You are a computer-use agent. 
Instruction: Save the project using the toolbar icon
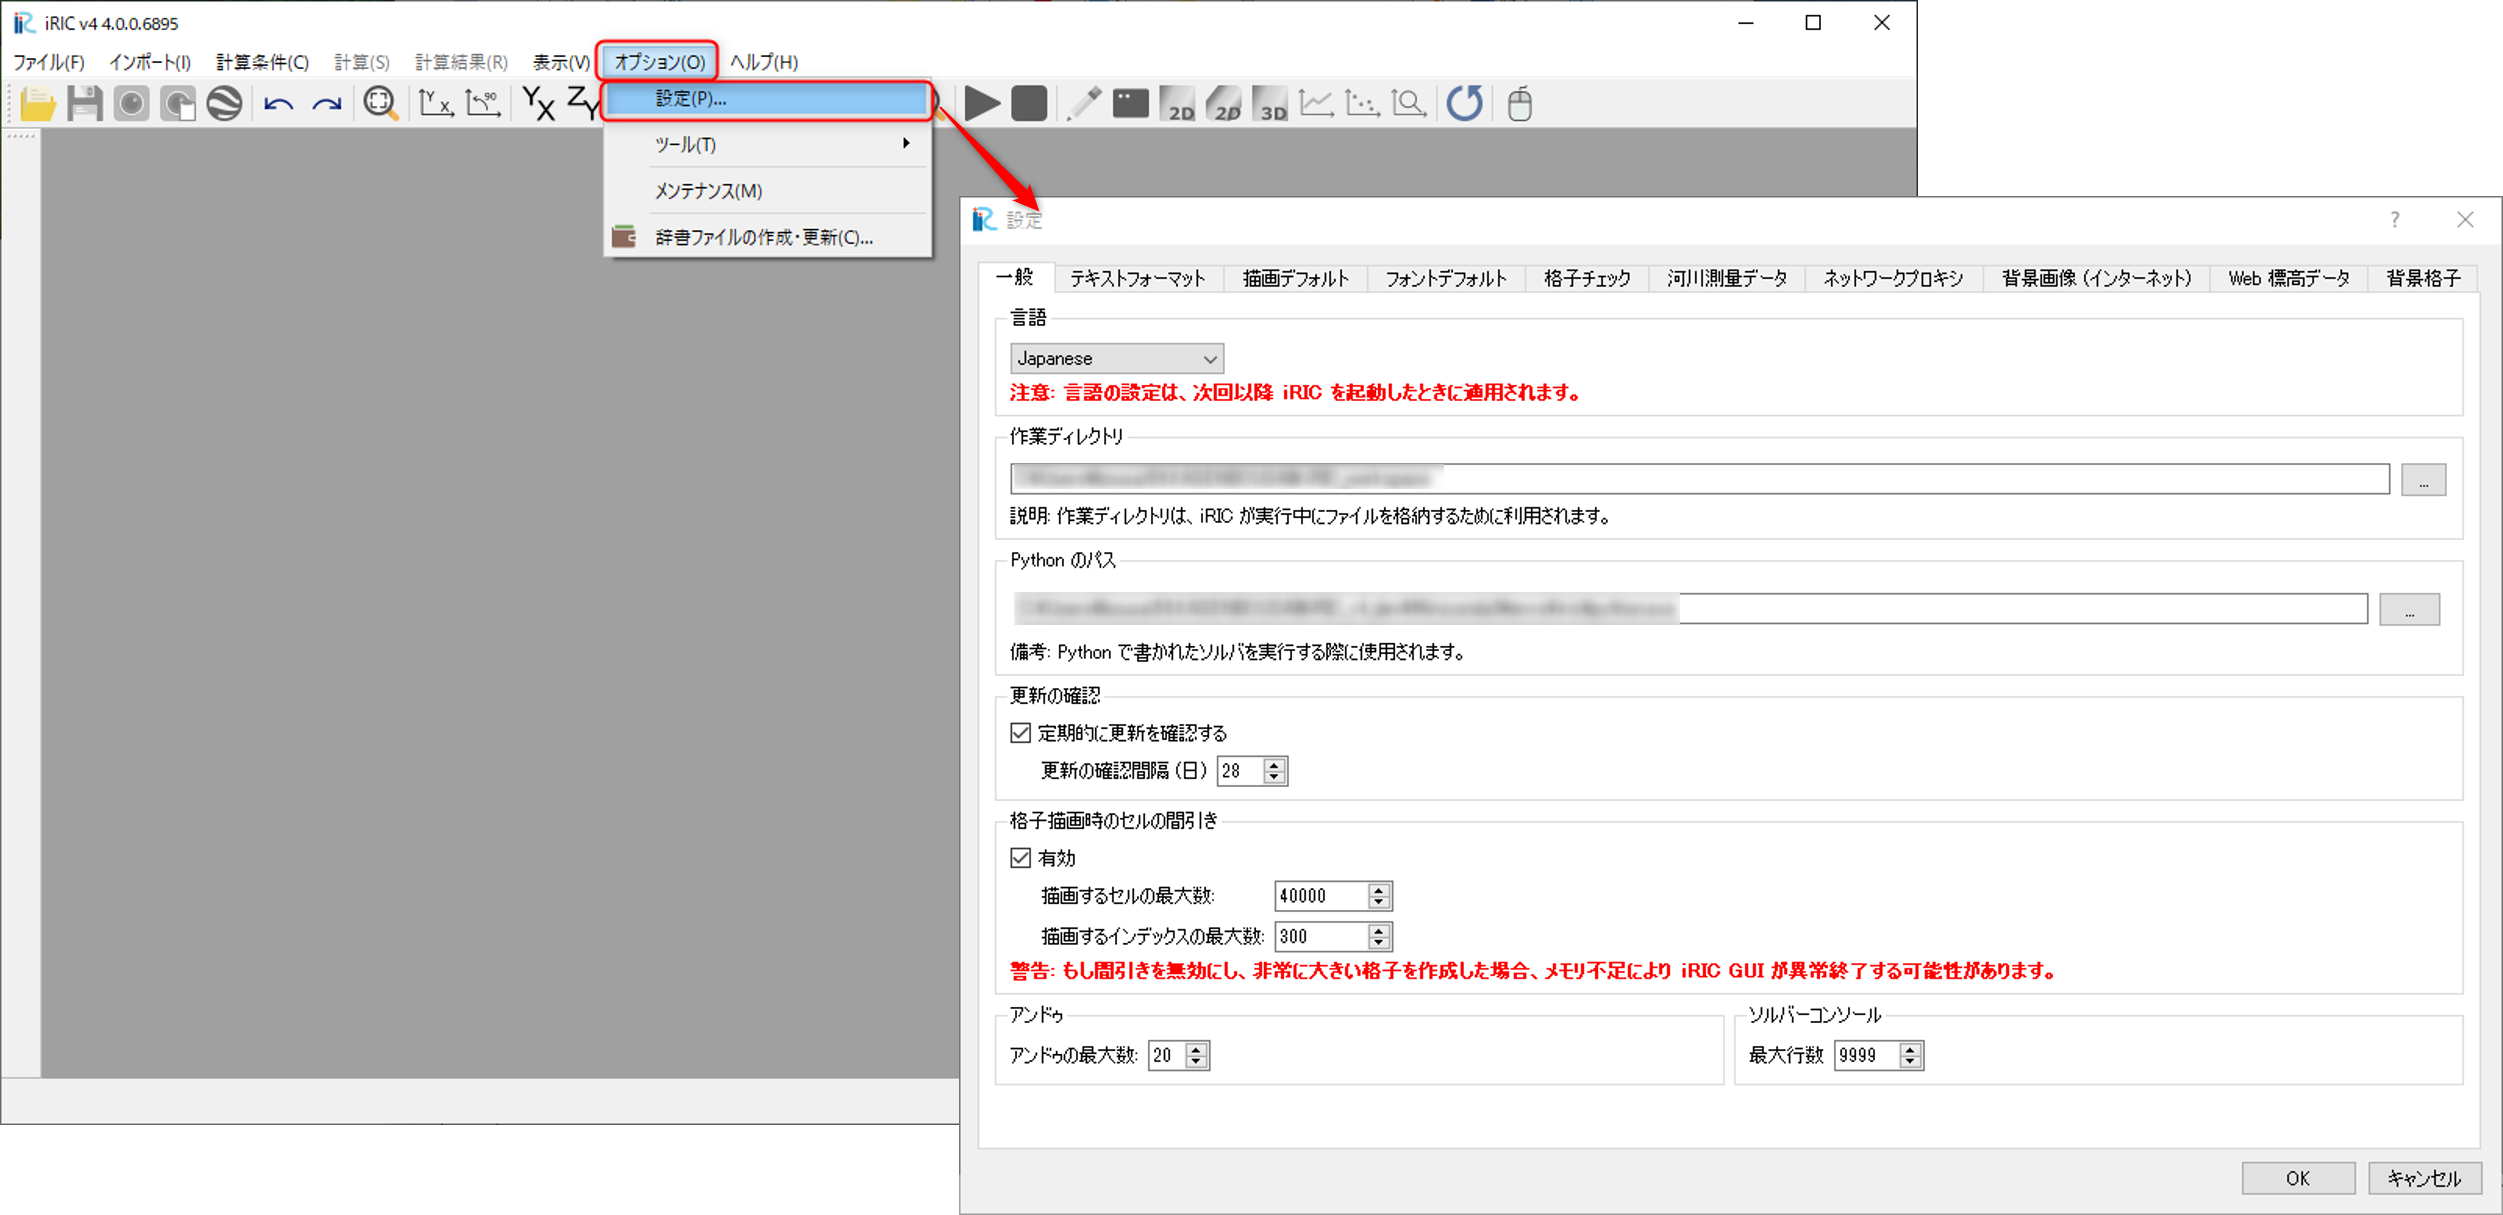(84, 103)
